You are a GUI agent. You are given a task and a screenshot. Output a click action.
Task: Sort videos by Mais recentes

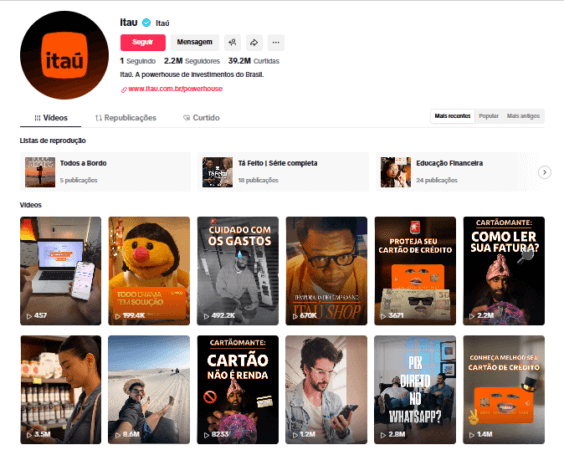[452, 116]
